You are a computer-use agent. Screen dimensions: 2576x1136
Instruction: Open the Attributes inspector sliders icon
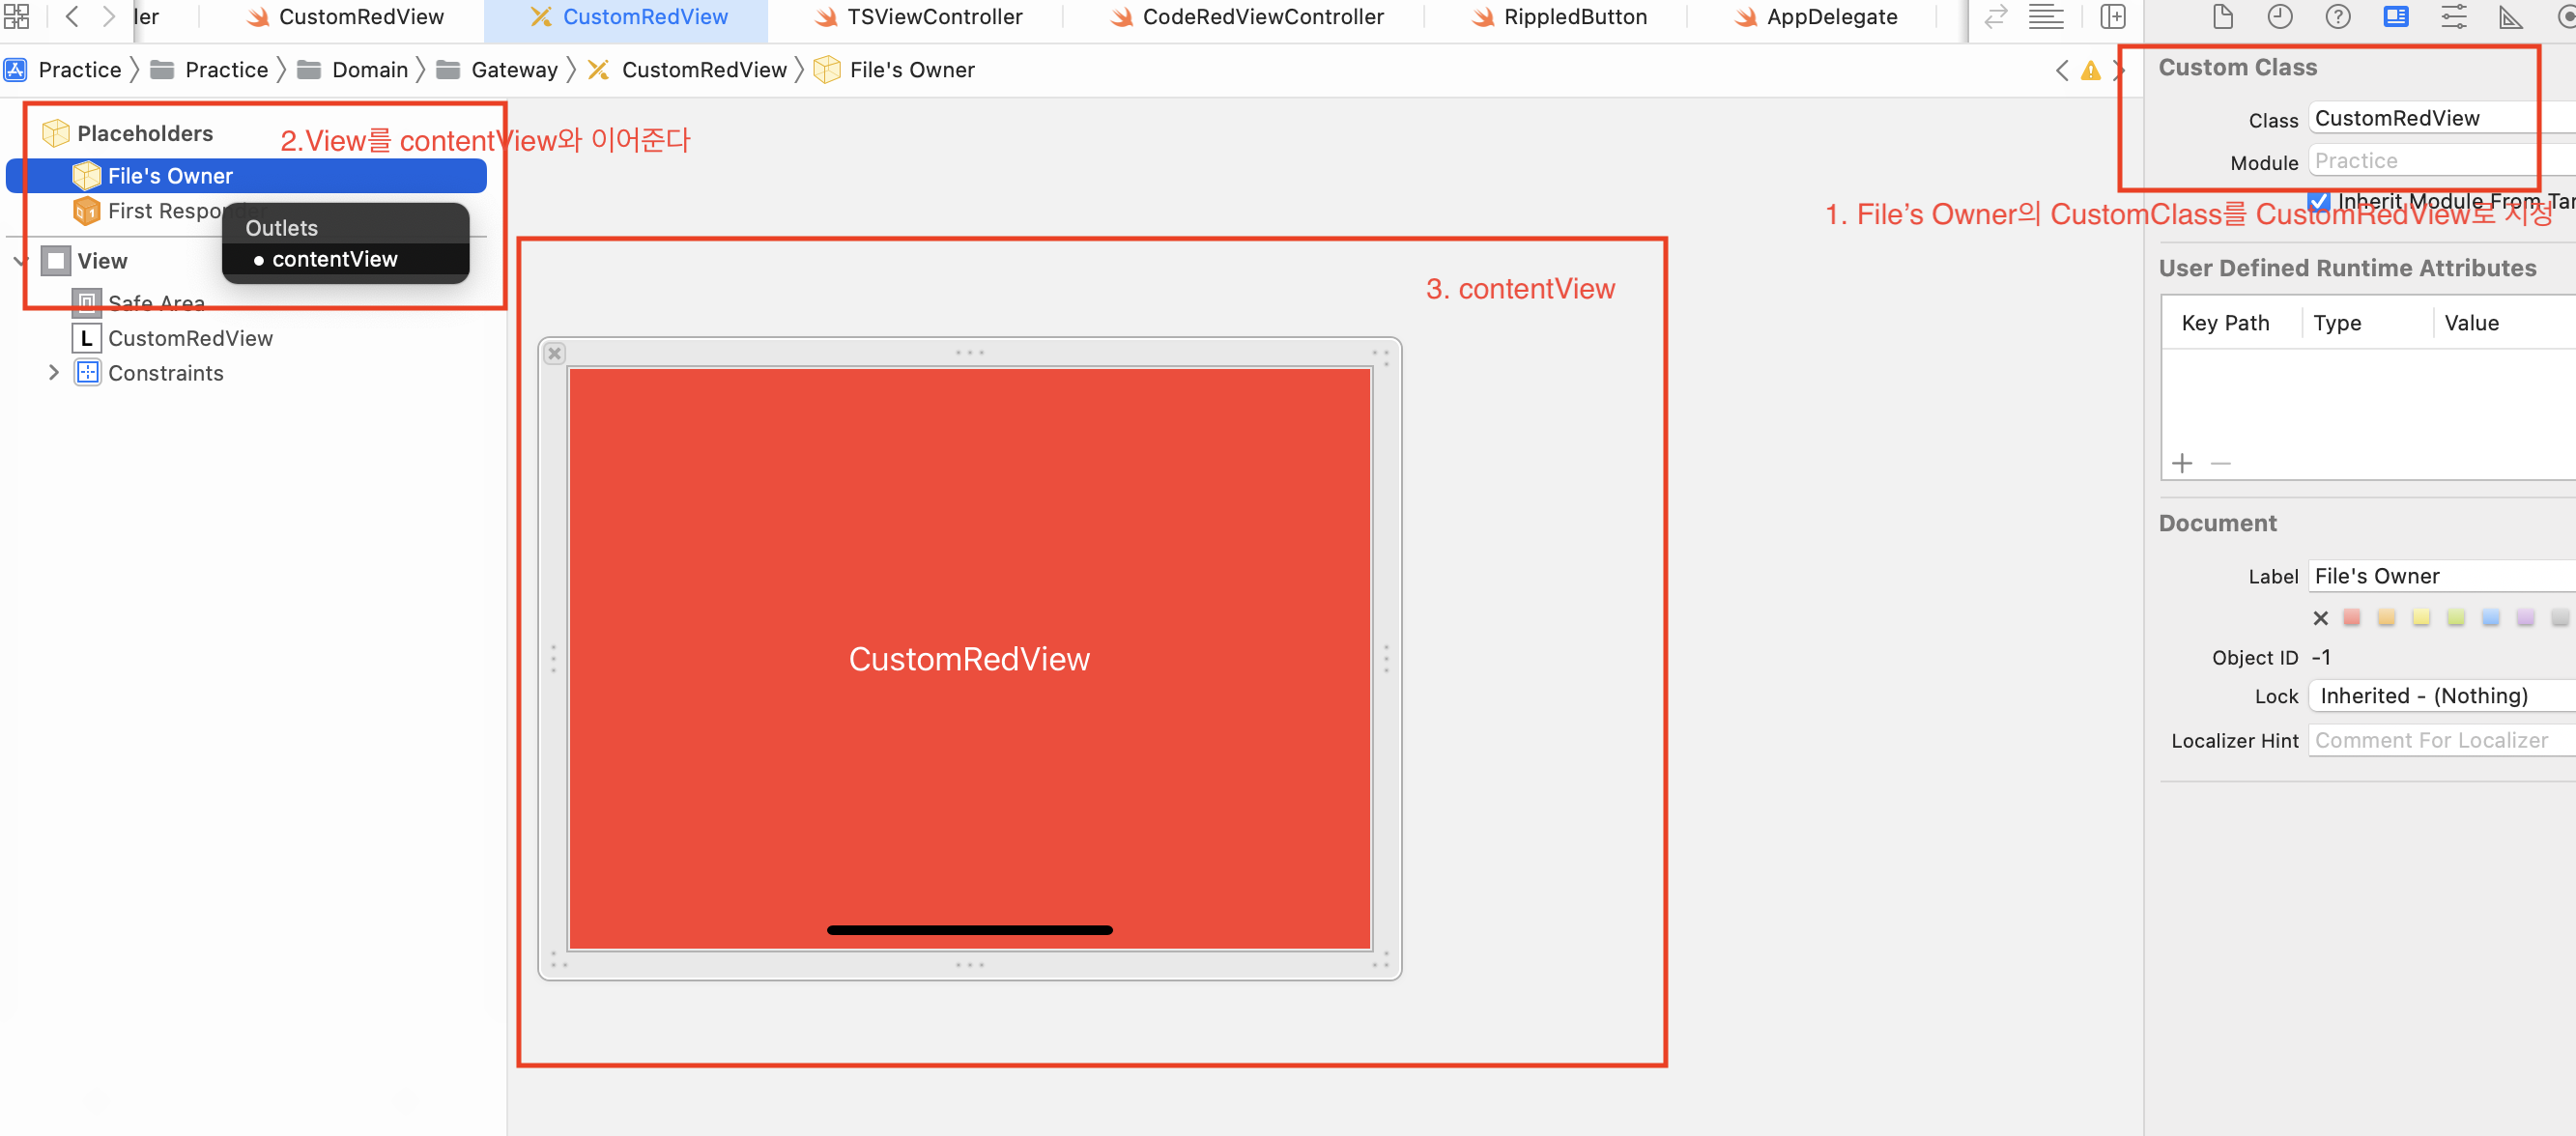(2454, 17)
